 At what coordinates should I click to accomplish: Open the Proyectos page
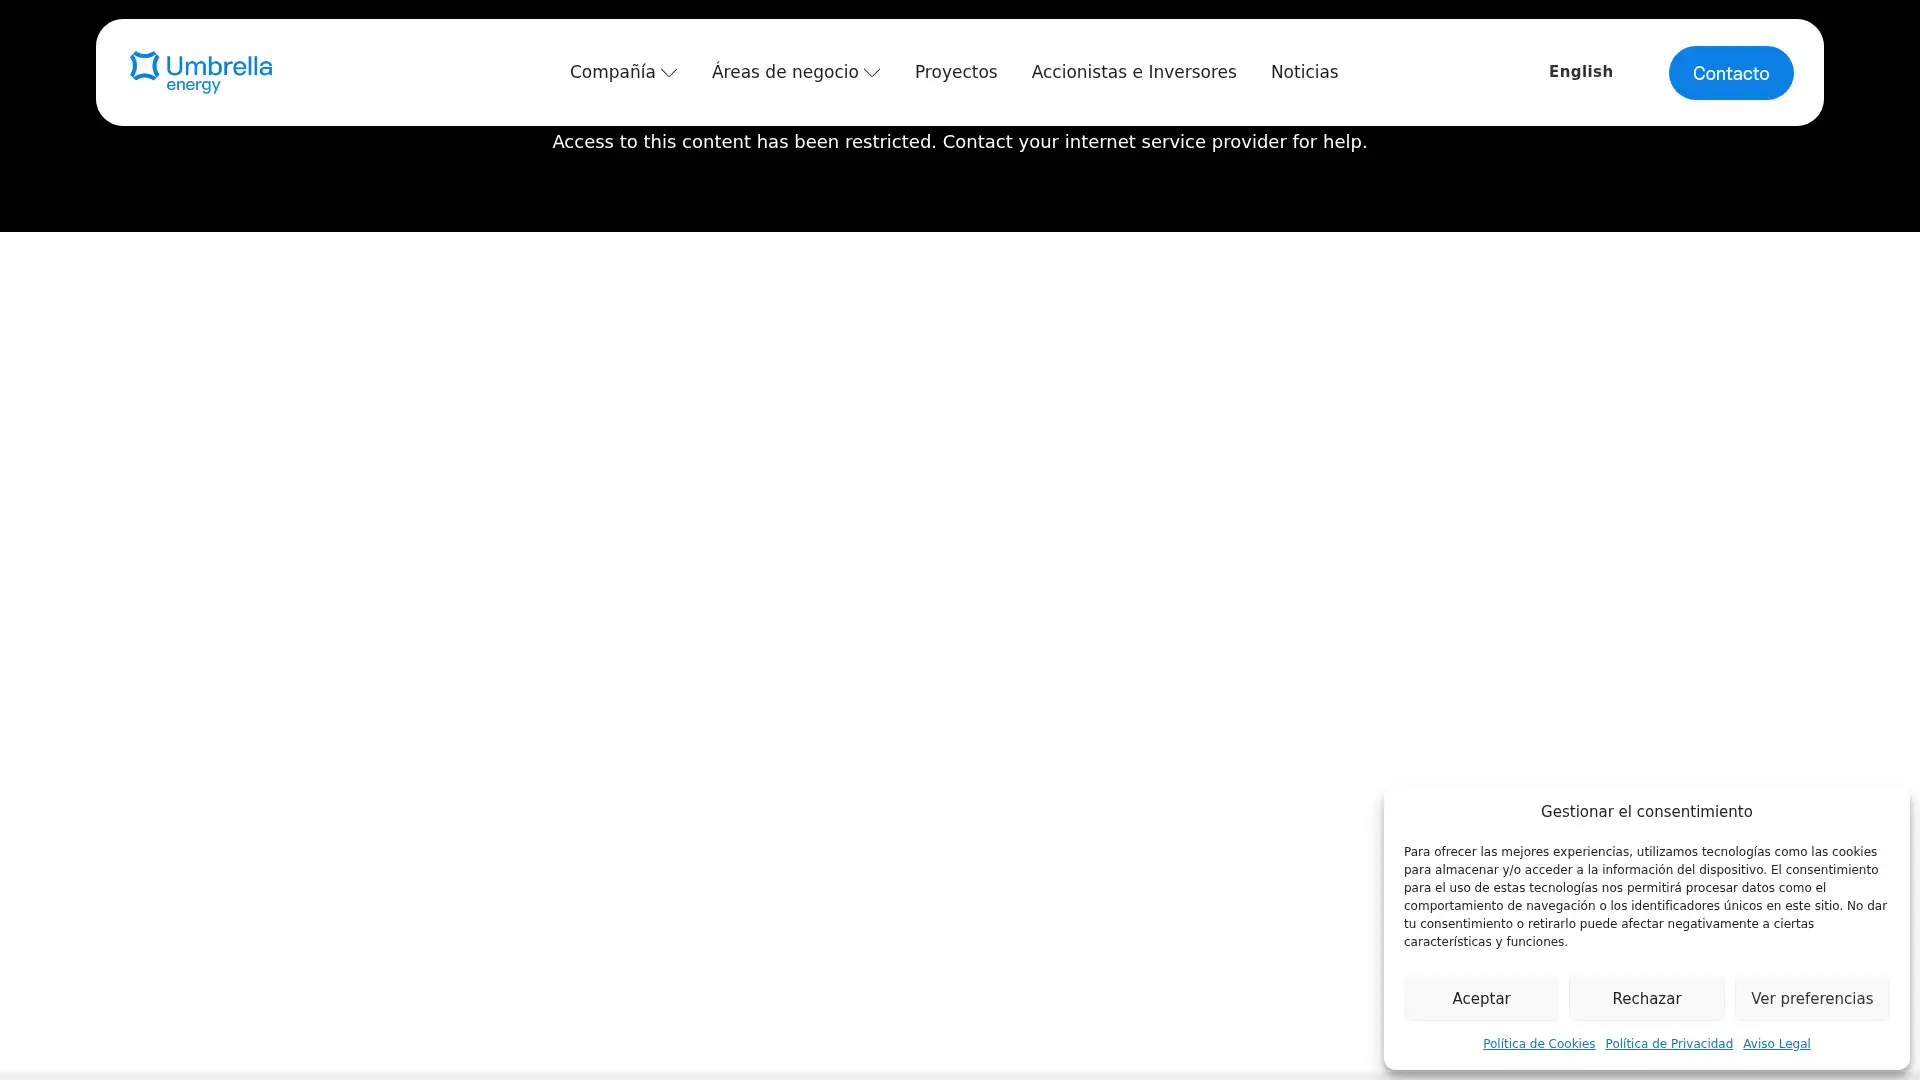coord(956,72)
